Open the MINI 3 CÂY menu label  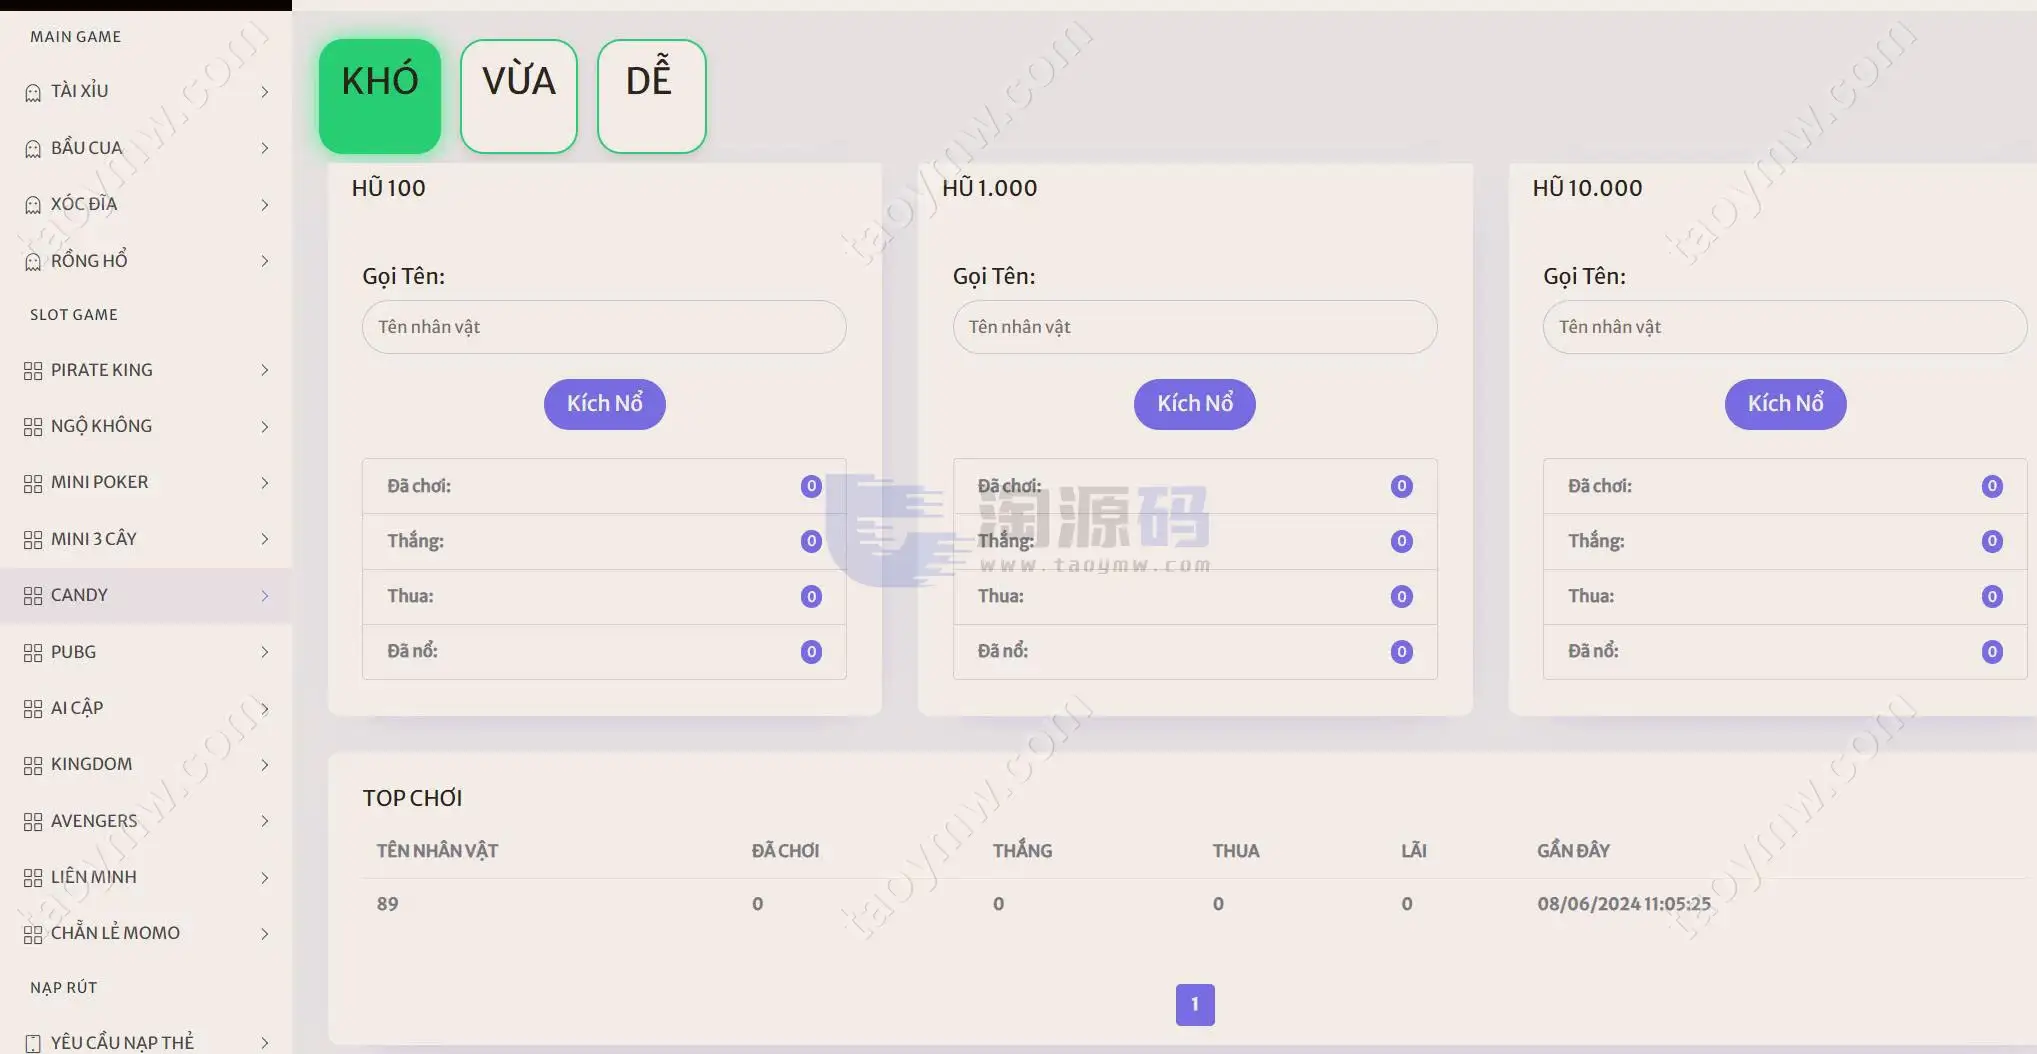tap(94, 539)
